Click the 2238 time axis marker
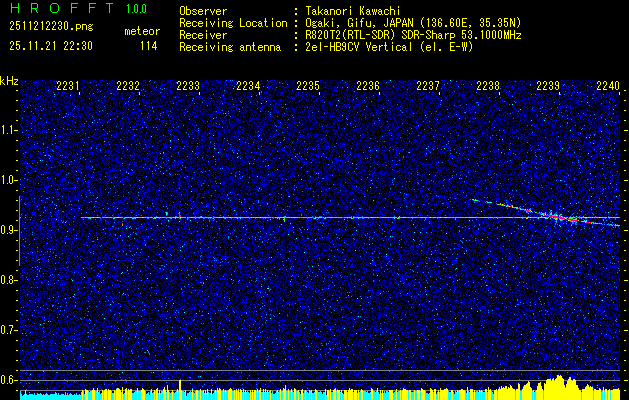 click(488, 86)
